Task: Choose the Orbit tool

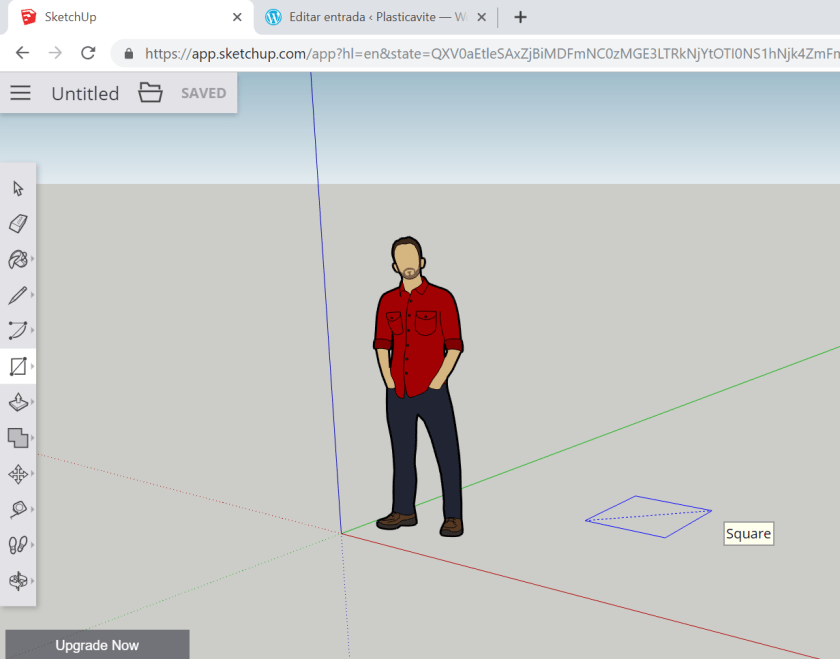Action: pyautogui.click(x=18, y=580)
